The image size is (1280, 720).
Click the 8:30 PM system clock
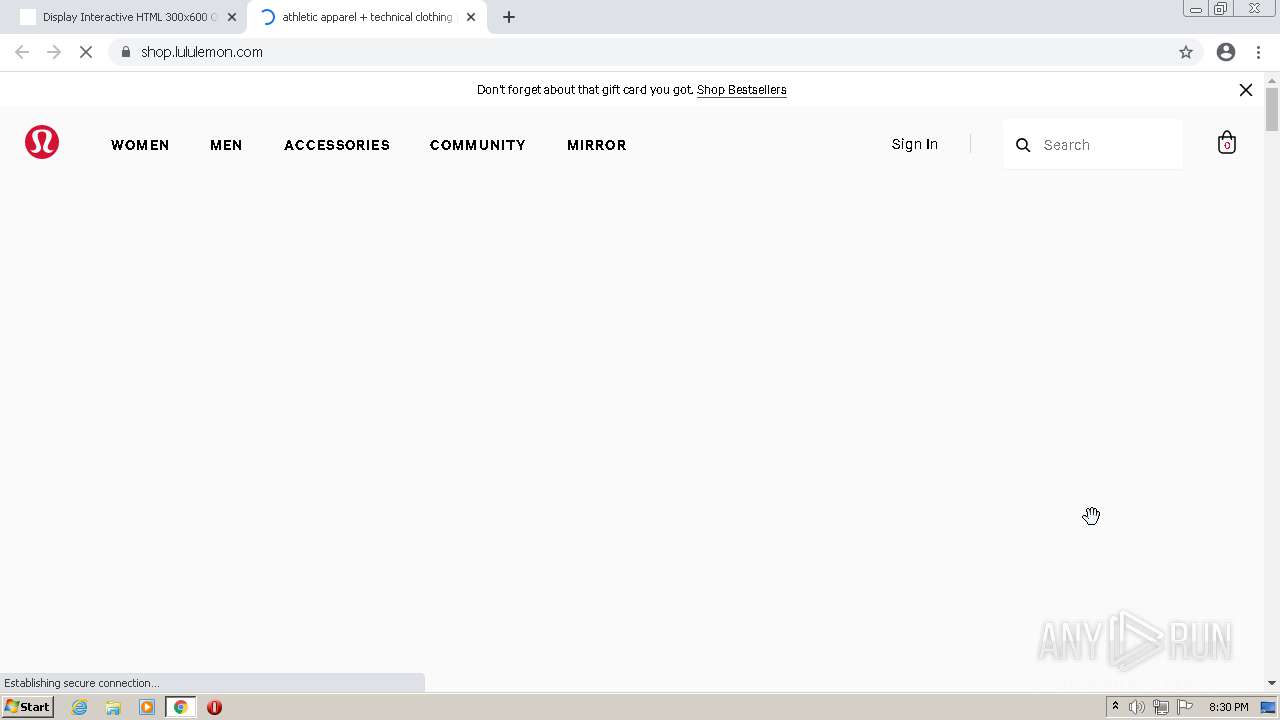click(x=1228, y=707)
